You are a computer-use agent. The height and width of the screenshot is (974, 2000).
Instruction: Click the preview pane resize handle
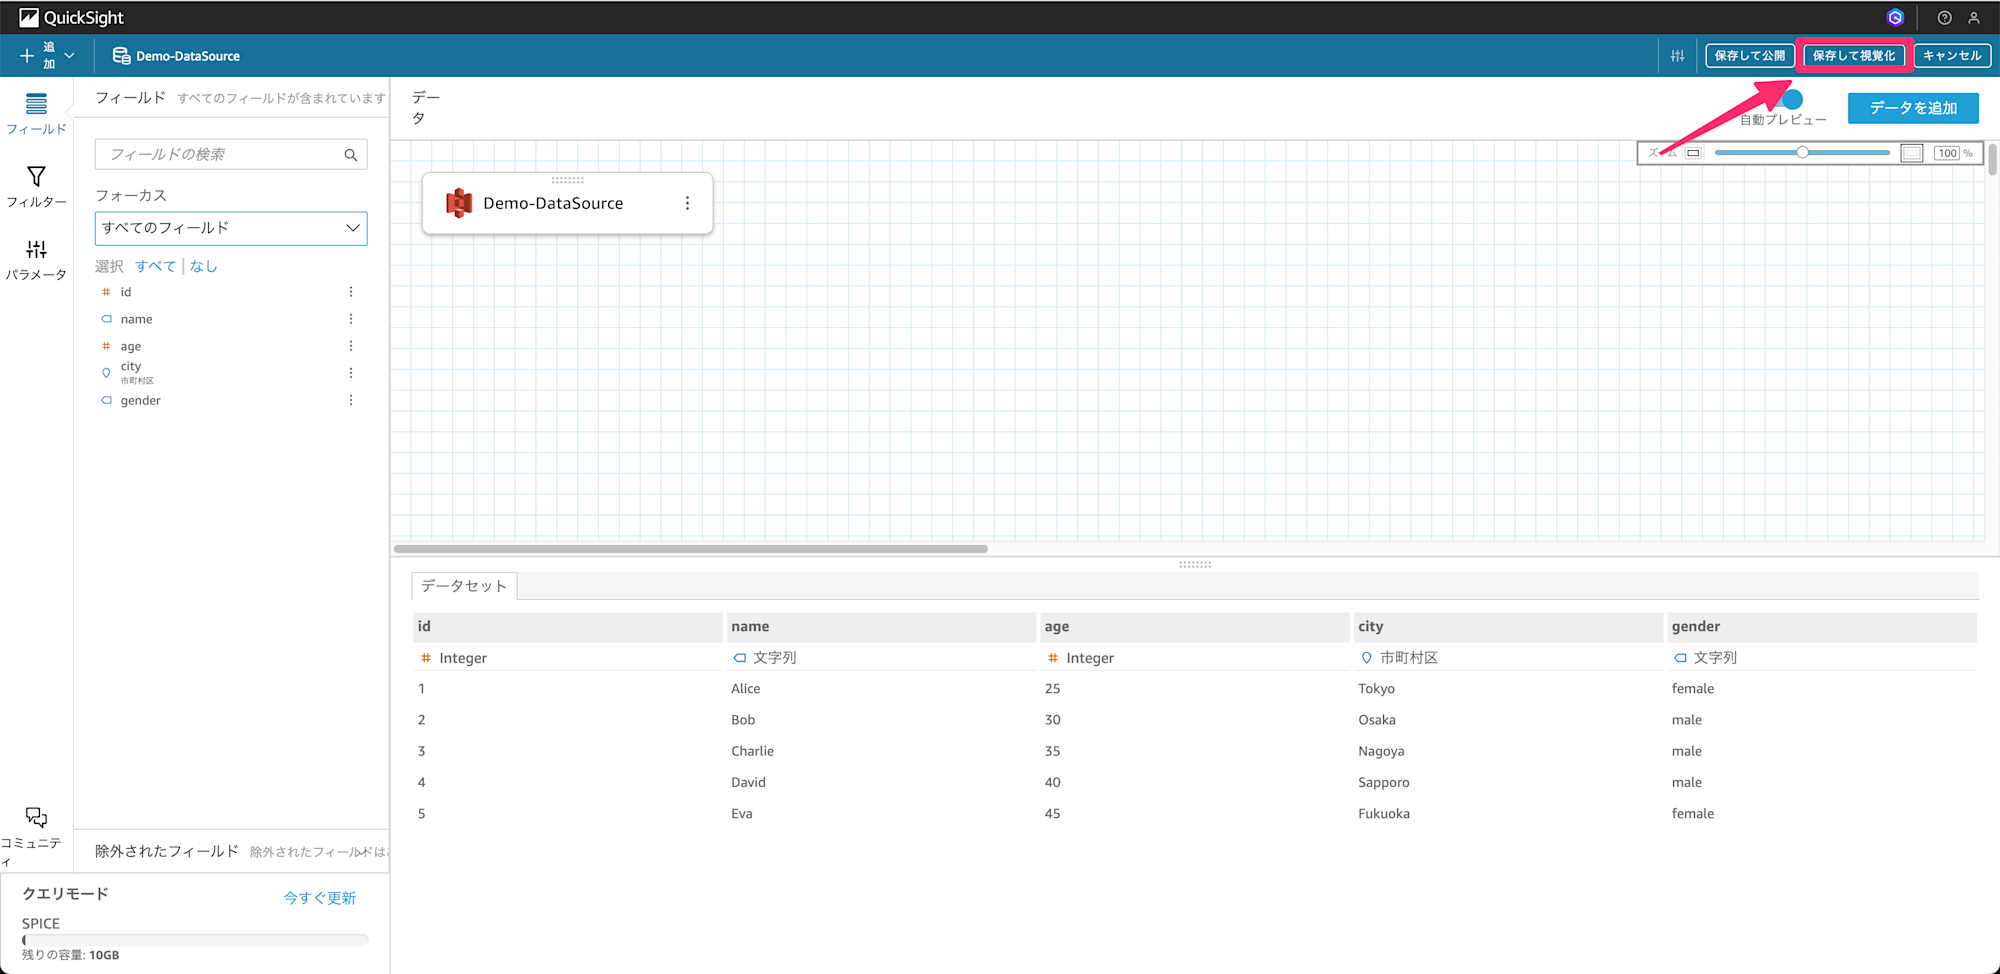(x=1195, y=565)
